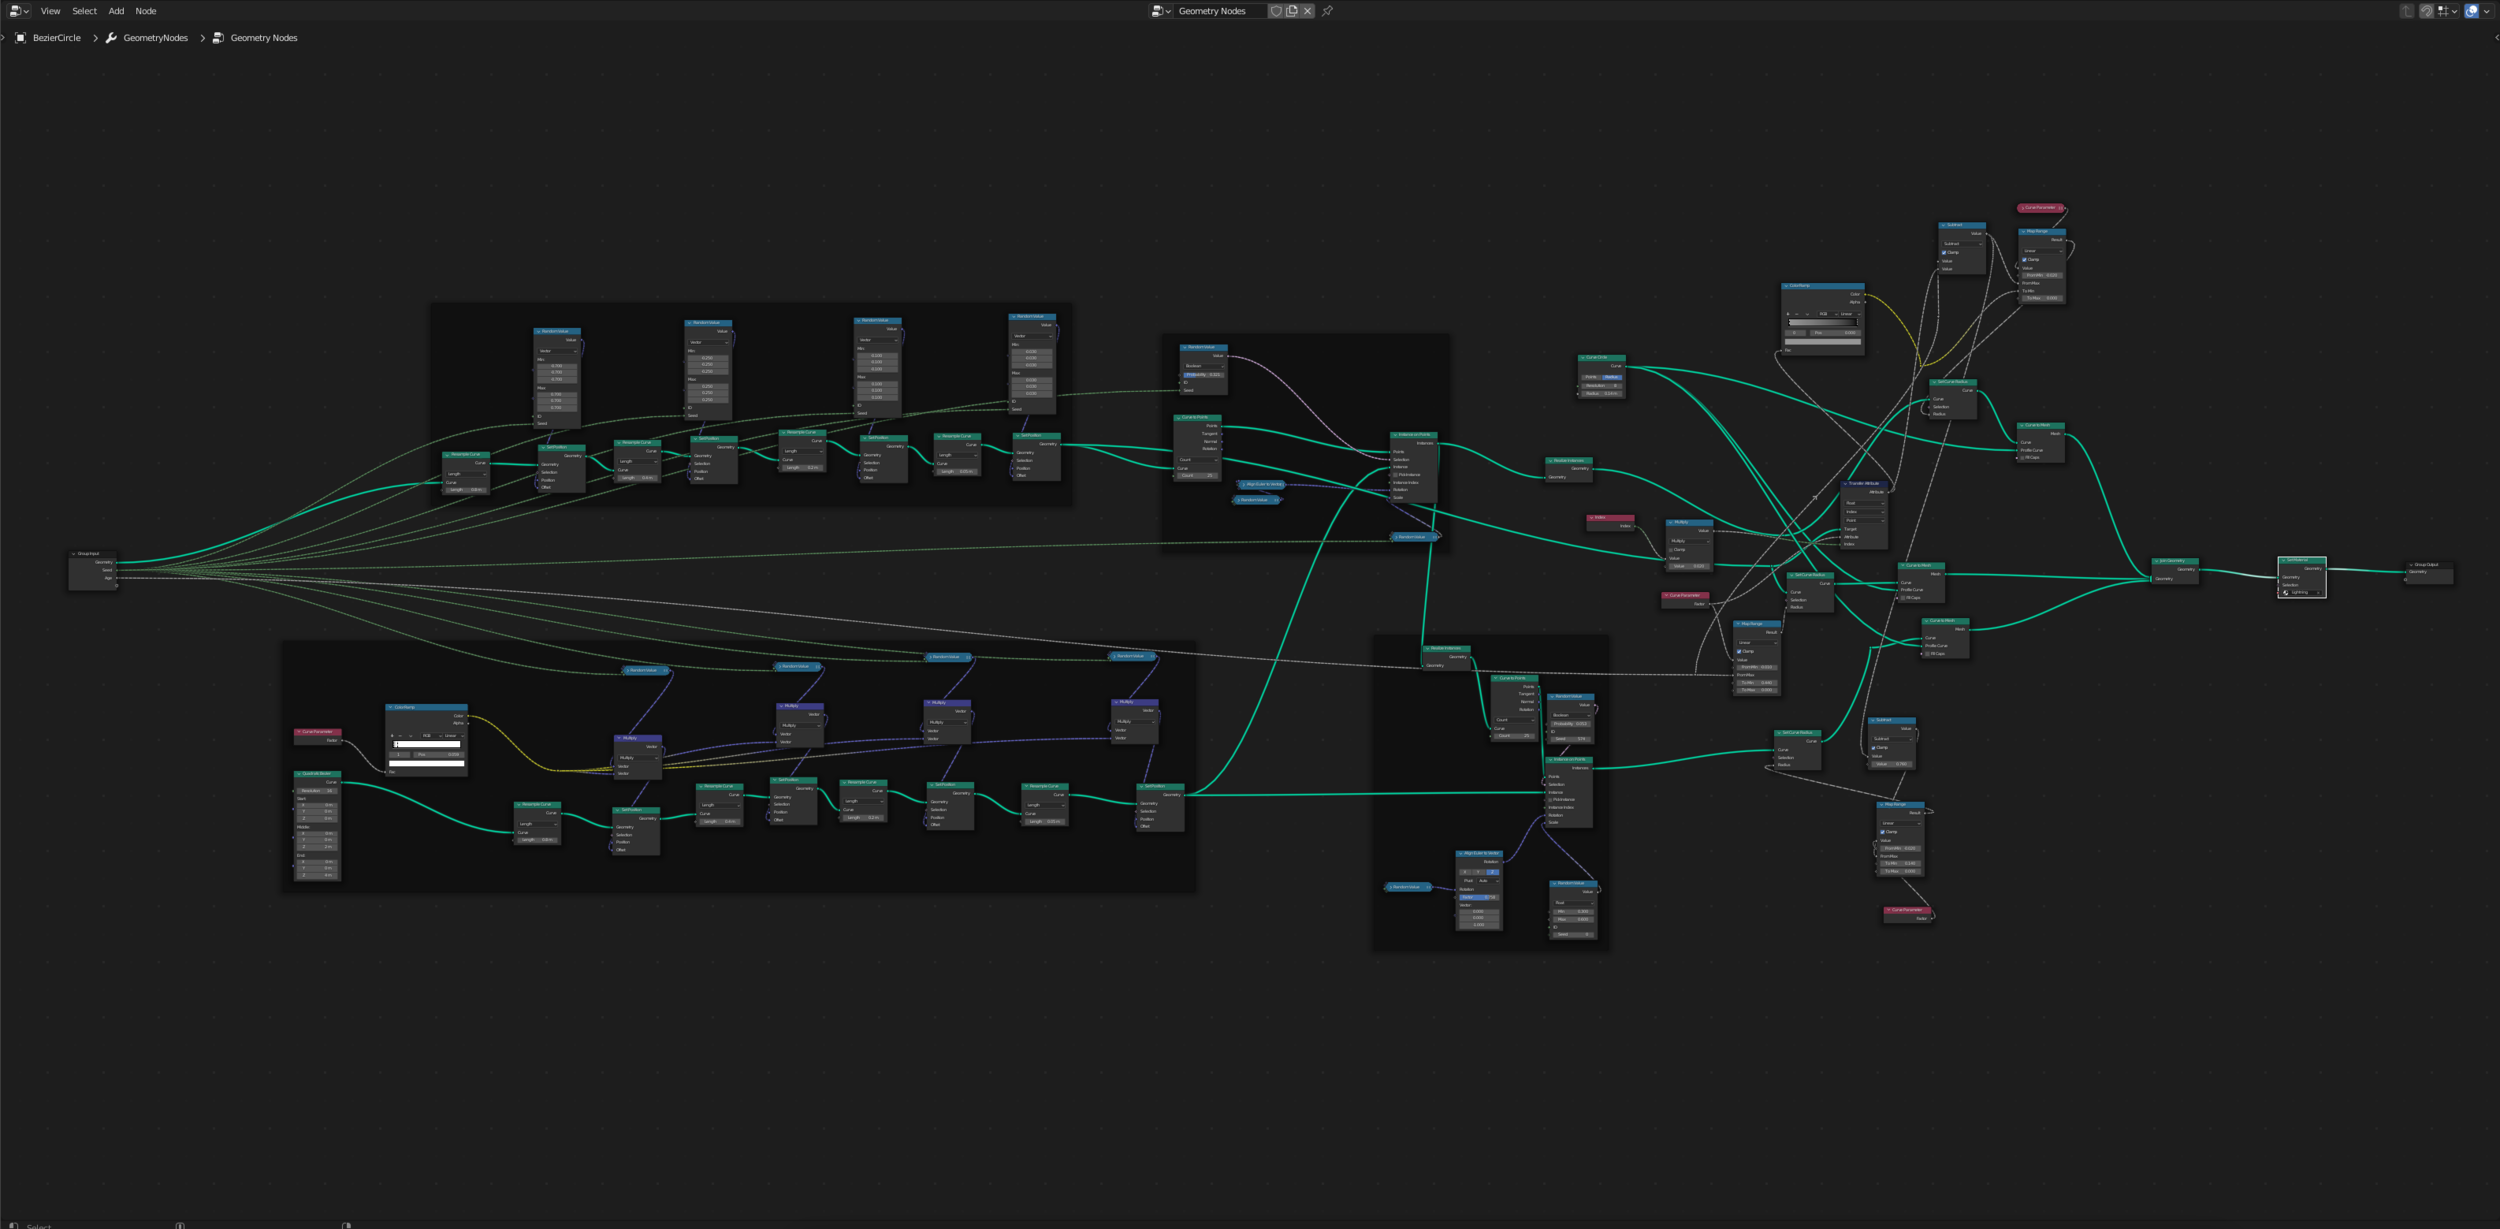Screen dimensions: 2500x1229
Task: Open interpolation dropdown on upper-right Color Ramp
Action: pyautogui.click(x=1849, y=314)
